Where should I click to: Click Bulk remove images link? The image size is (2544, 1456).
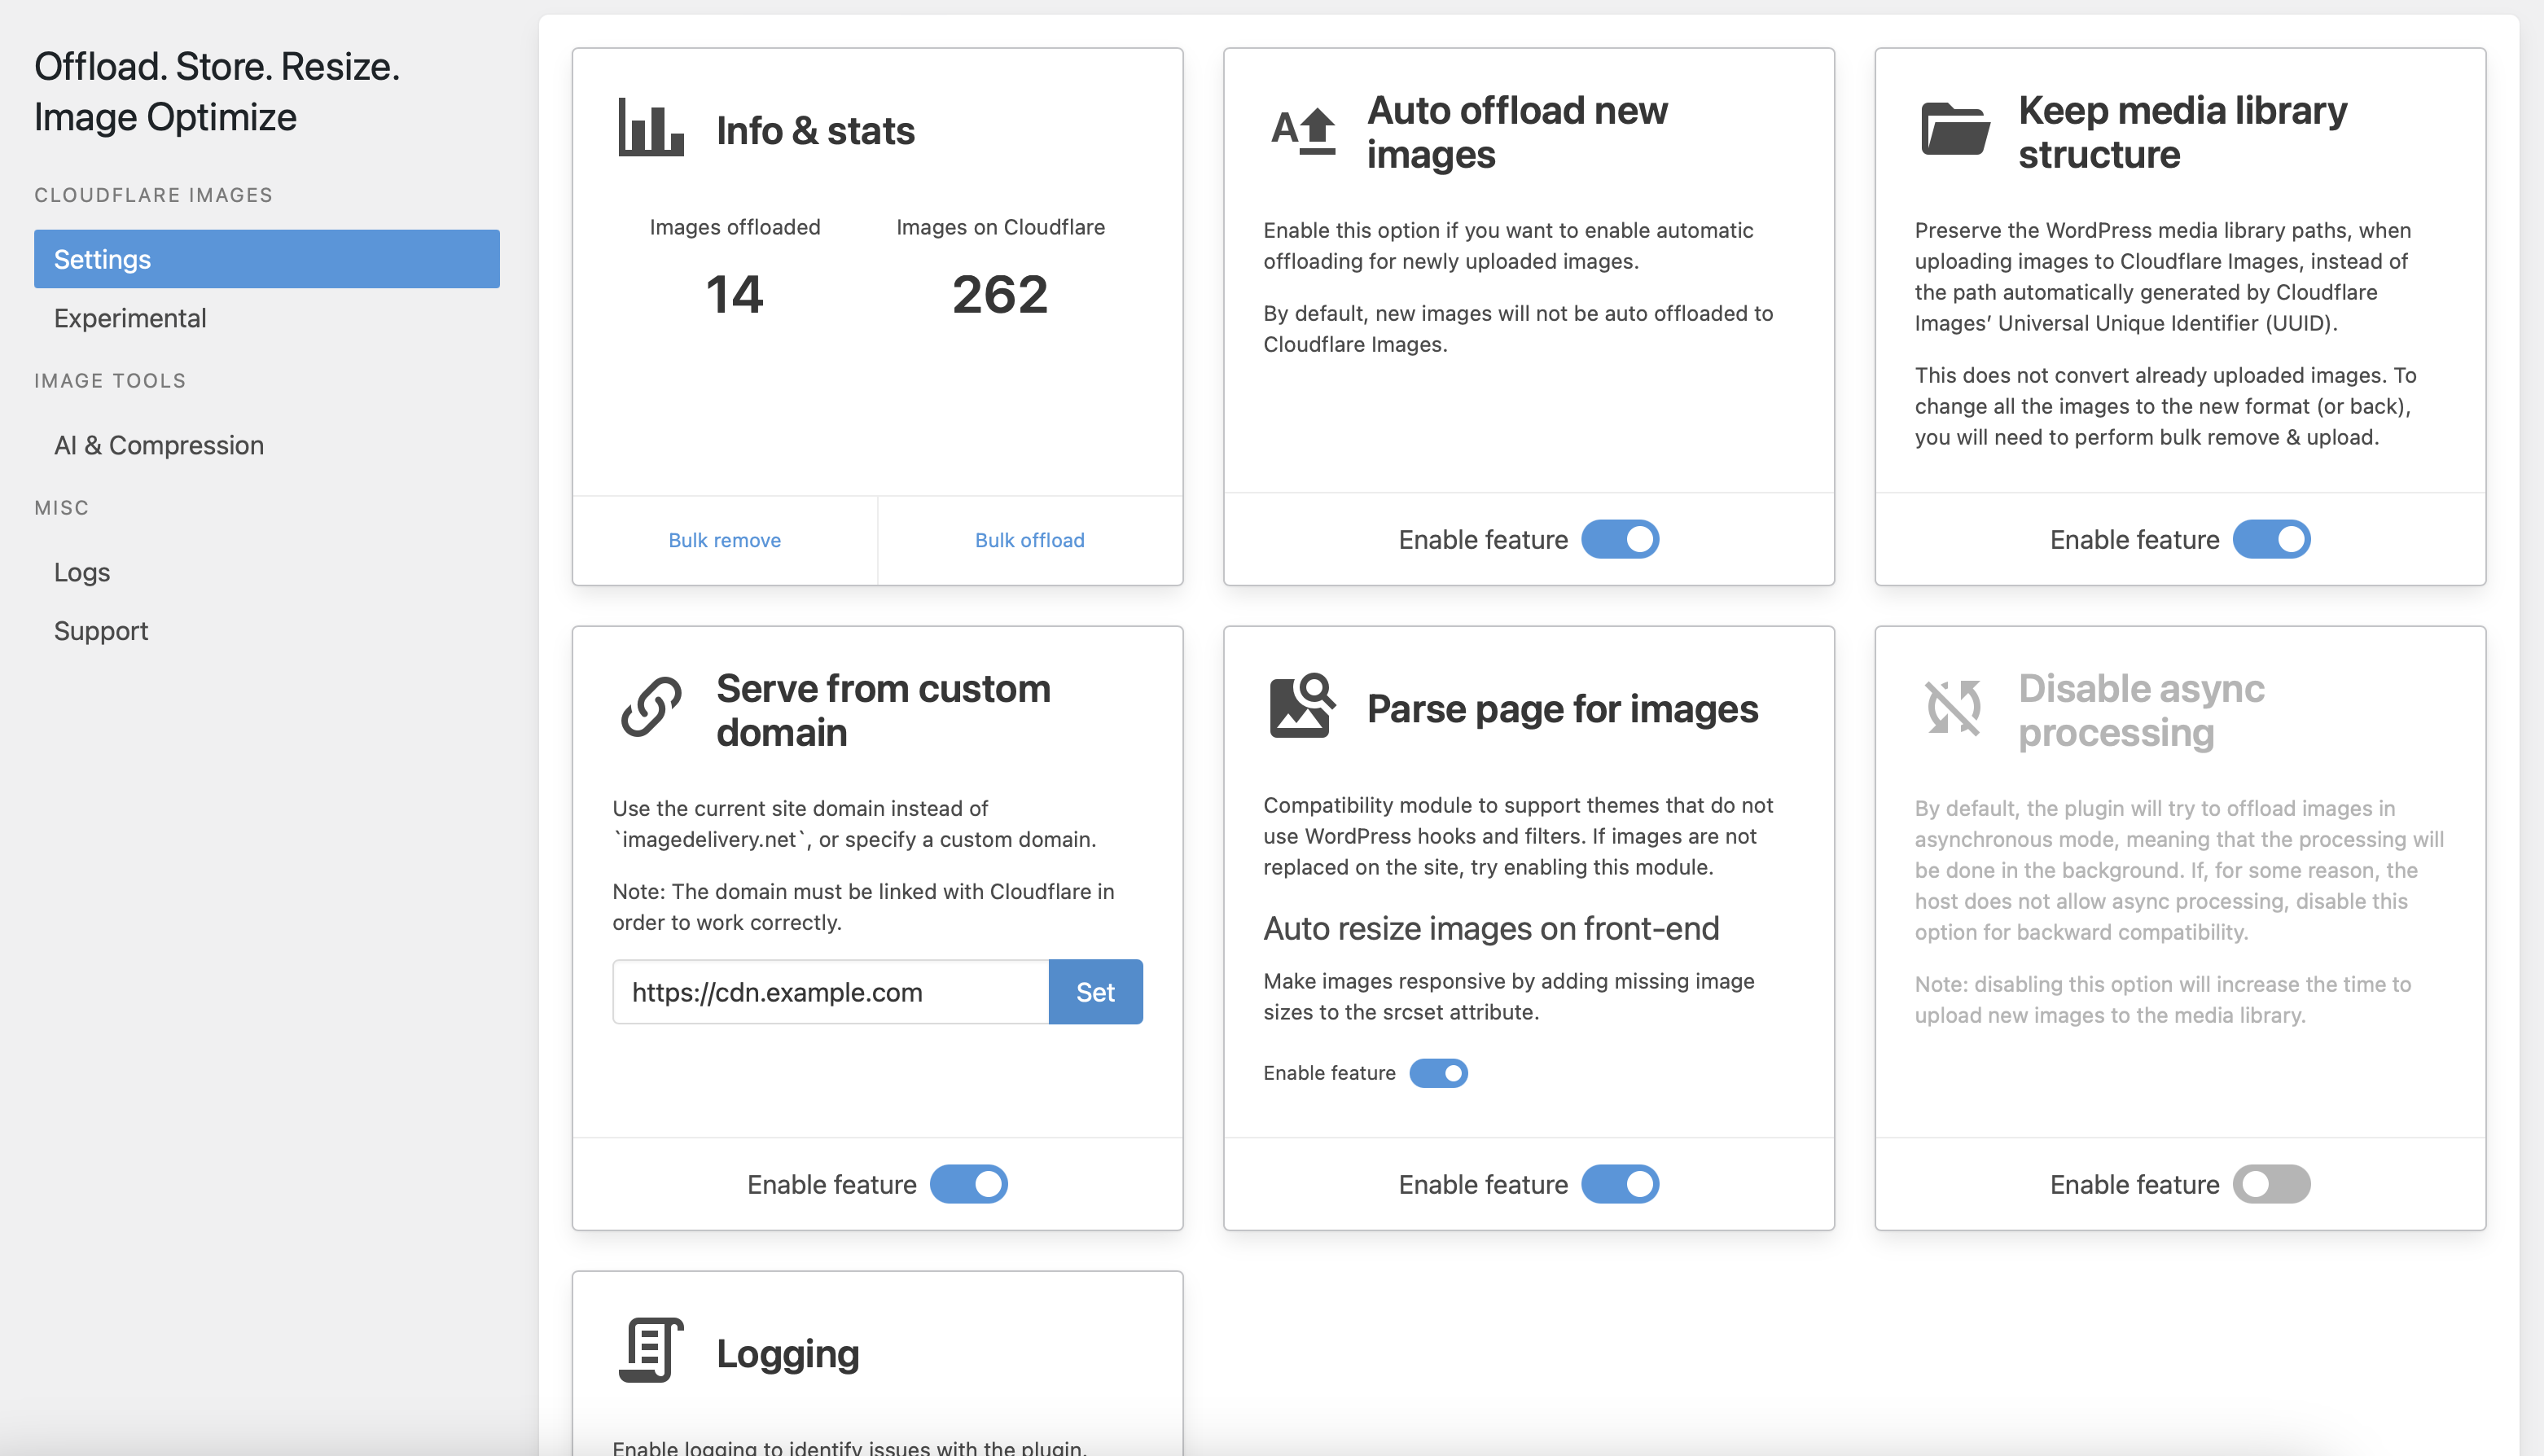[x=723, y=538]
